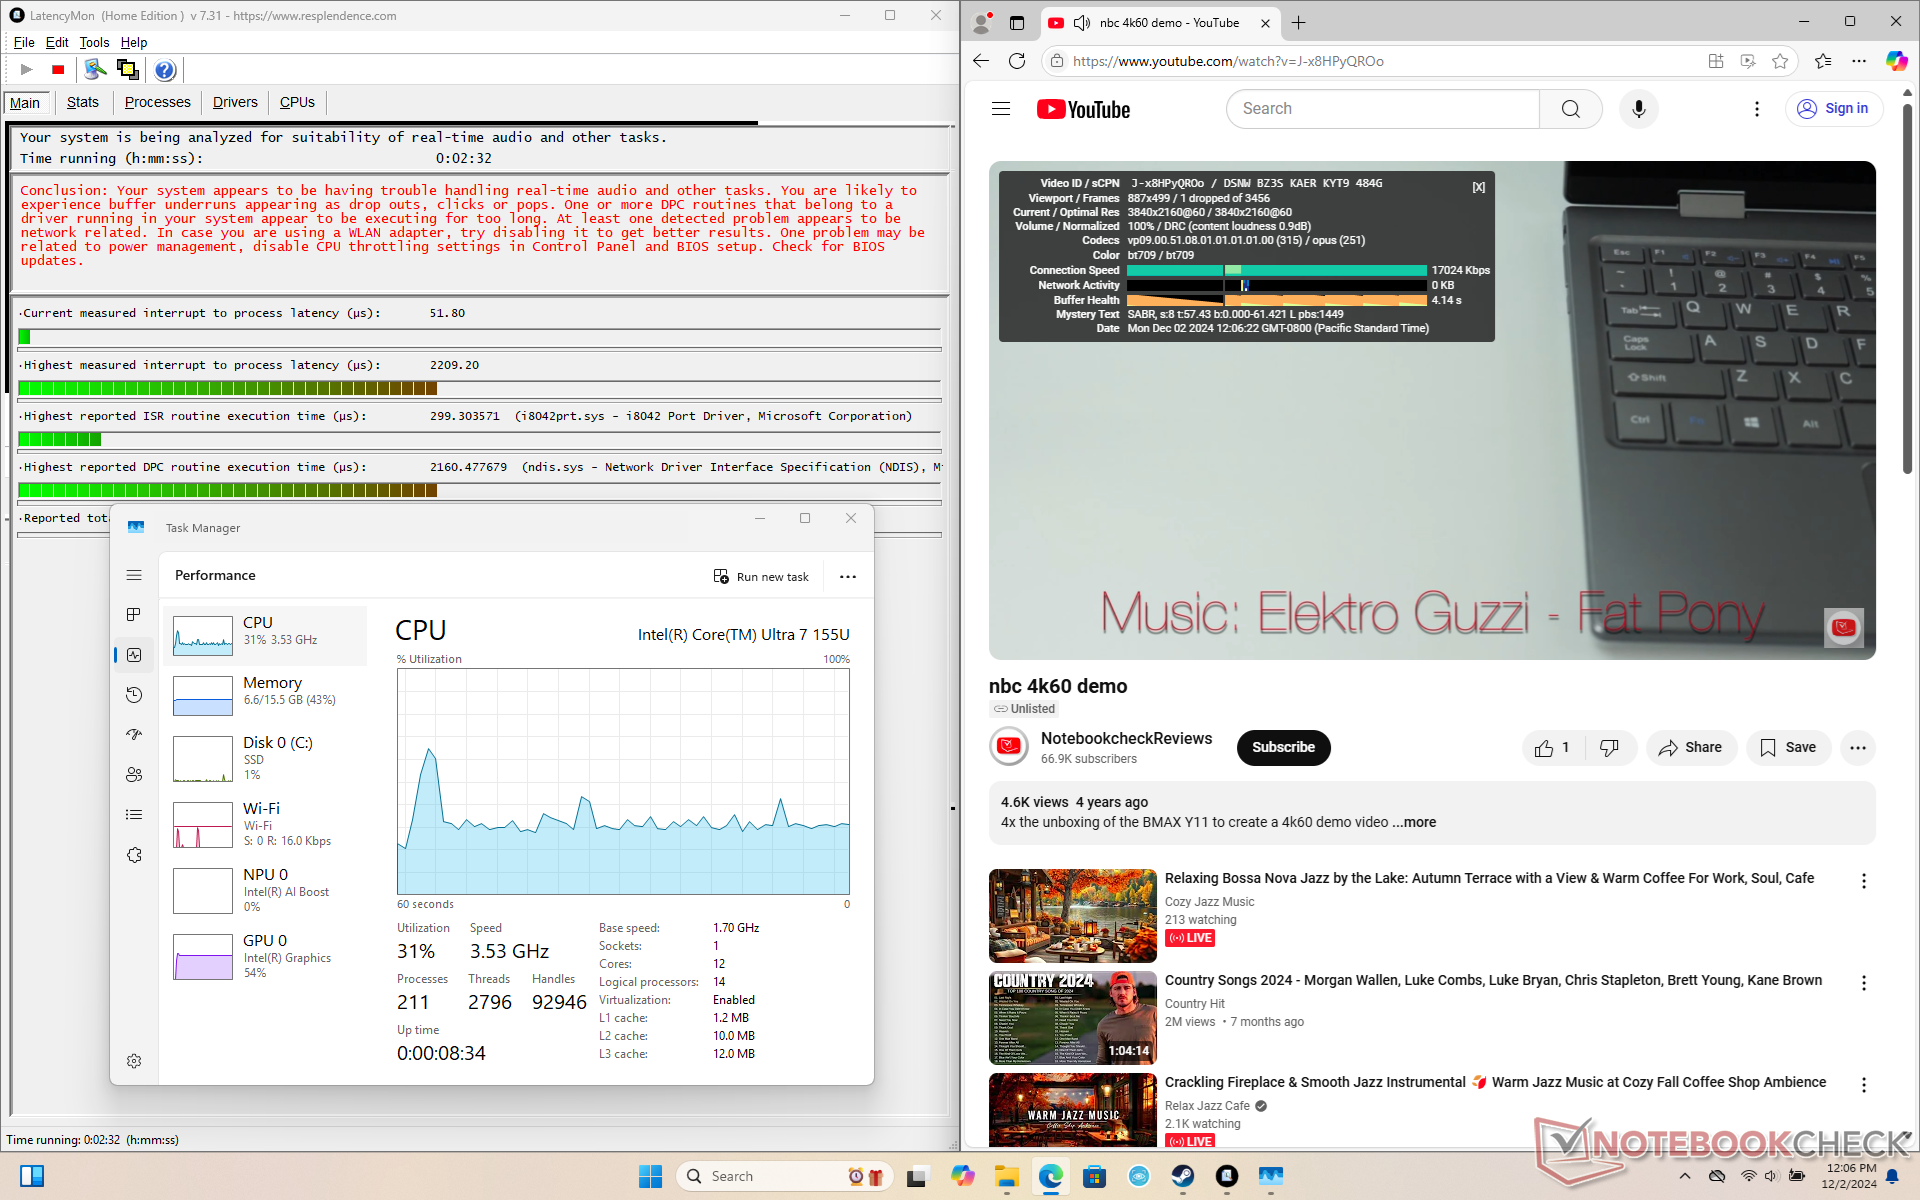The height and width of the screenshot is (1200, 1920).
Task: Open LatencyMon Tools menu
Action: [94, 42]
